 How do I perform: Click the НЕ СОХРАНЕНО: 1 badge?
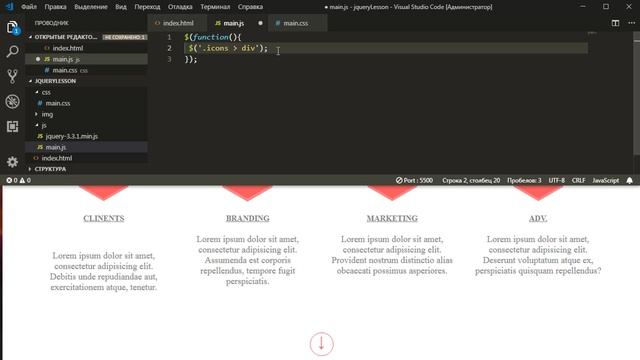(124, 37)
